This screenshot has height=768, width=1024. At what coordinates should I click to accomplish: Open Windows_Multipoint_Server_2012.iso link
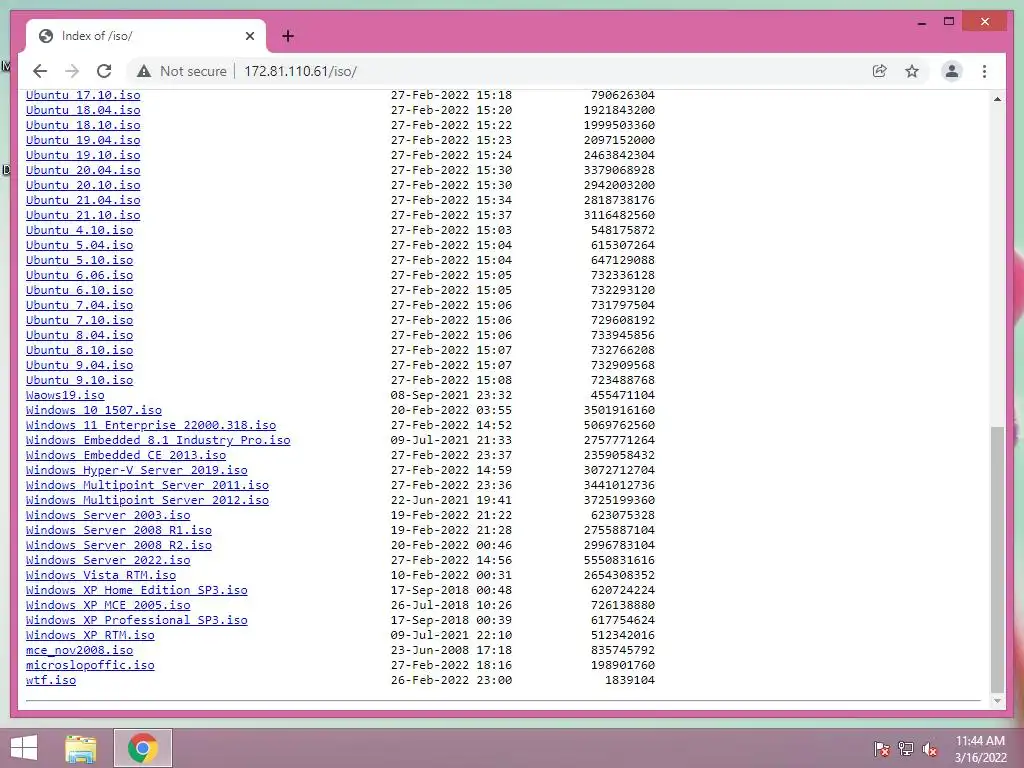tap(148, 500)
